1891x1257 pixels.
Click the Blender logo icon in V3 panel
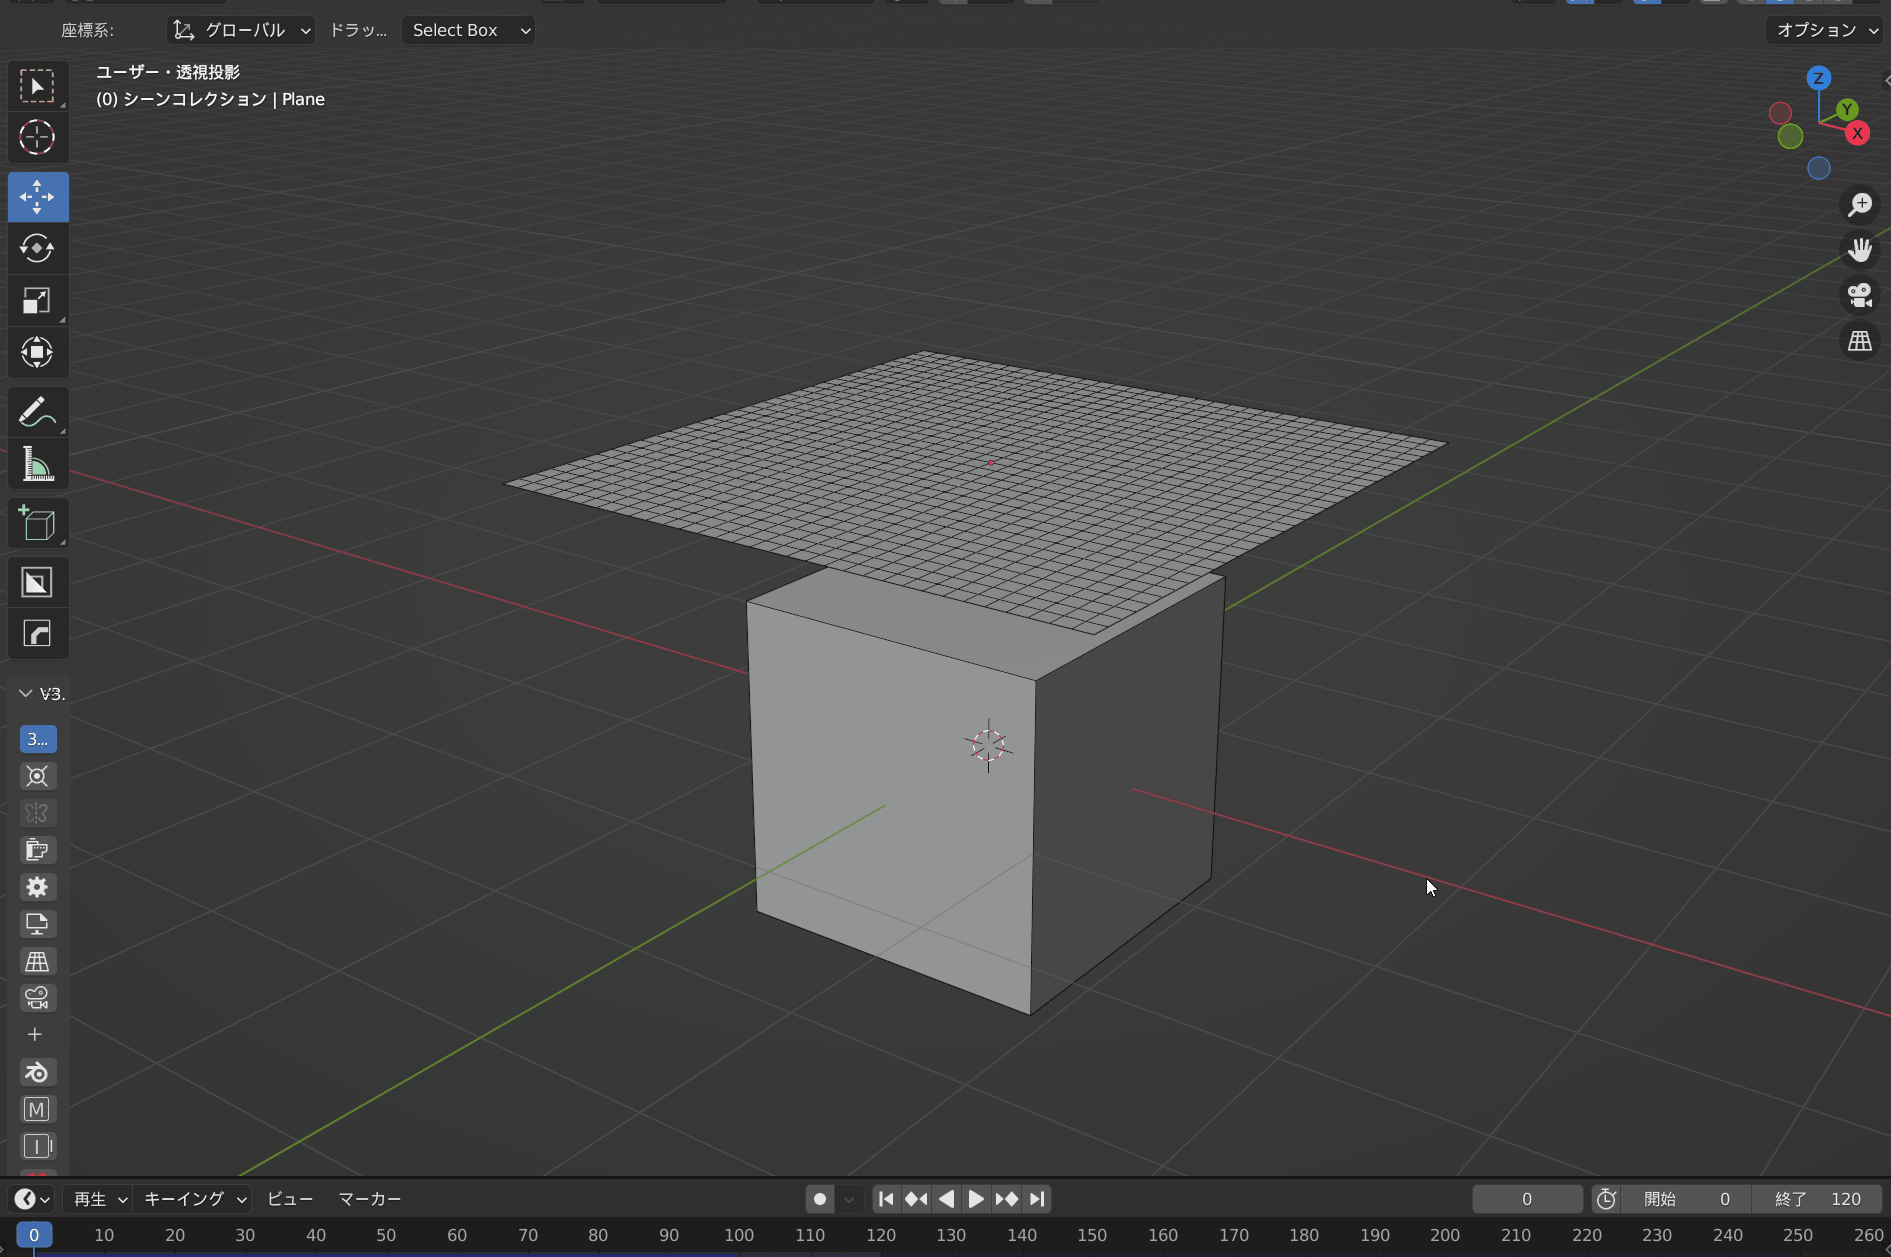37,1072
